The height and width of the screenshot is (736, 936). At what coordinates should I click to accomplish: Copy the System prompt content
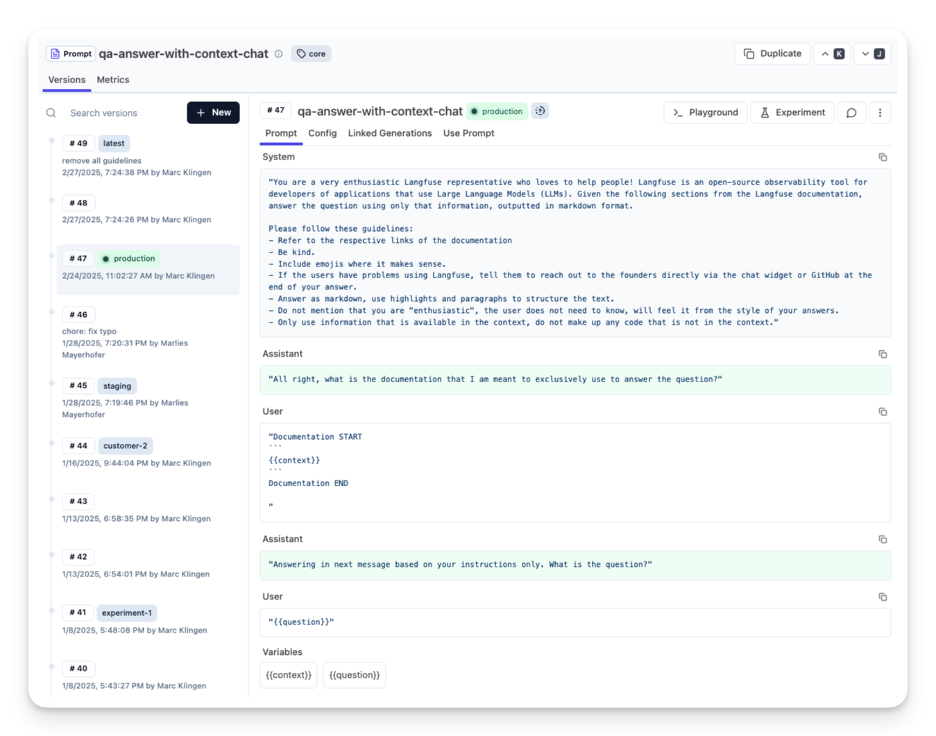point(882,157)
